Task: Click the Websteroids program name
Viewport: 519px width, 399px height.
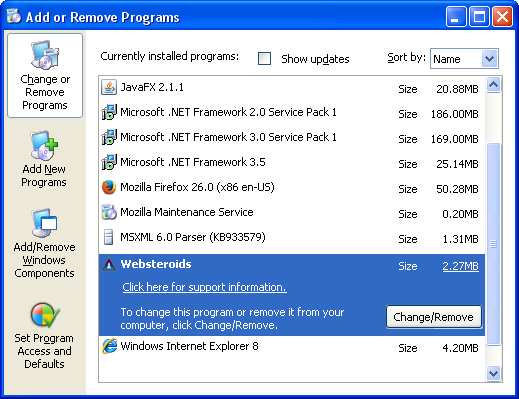Action: point(156,264)
